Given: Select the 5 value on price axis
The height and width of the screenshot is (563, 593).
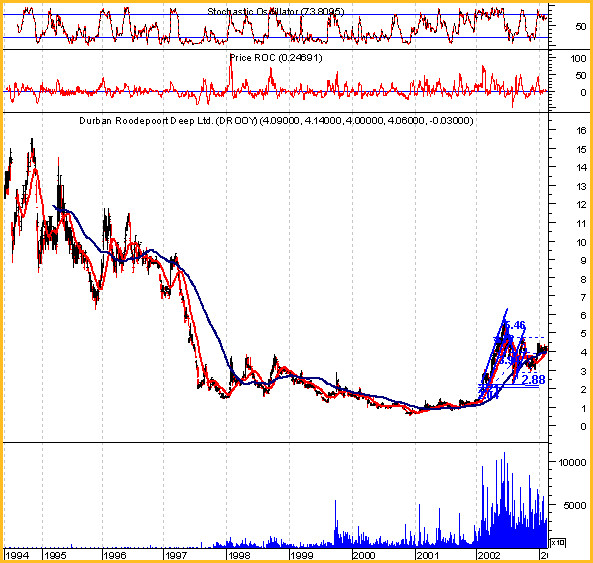Looking at the screenshot, I should click(584, 334).
